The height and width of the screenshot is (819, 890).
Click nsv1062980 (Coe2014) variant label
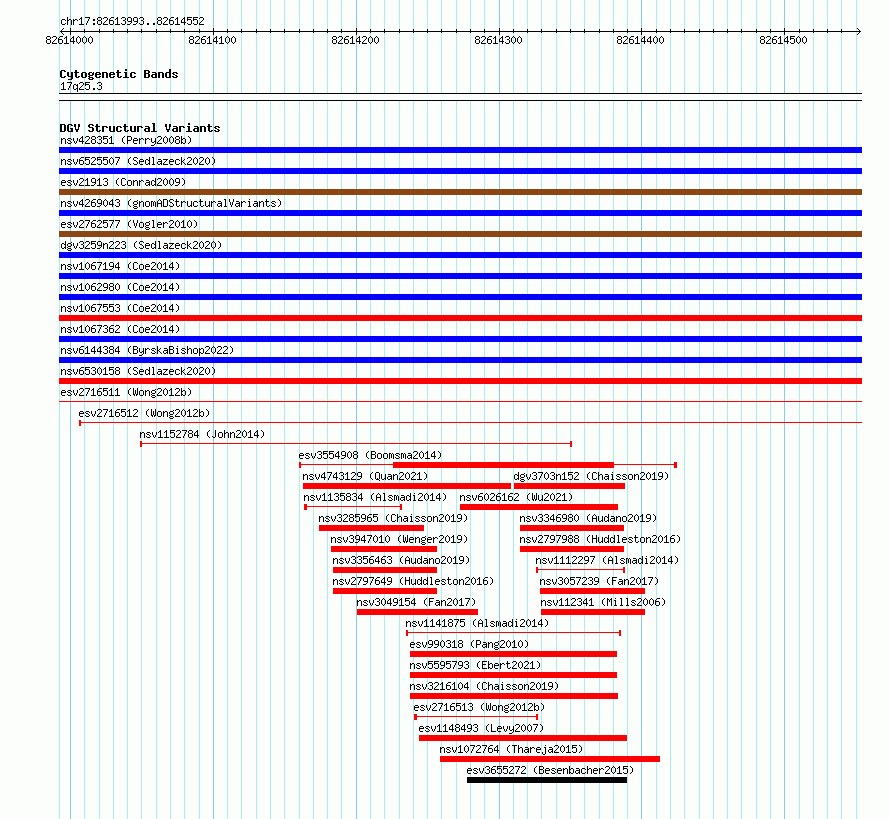(x=120, y=287)
